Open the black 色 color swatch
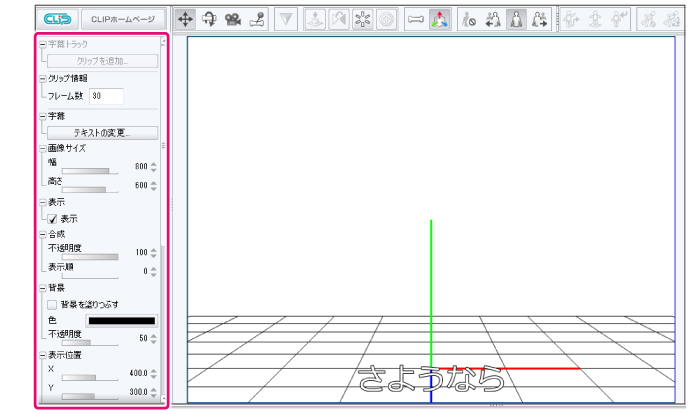This screenshot has width=696, height=414. point(122,321)
